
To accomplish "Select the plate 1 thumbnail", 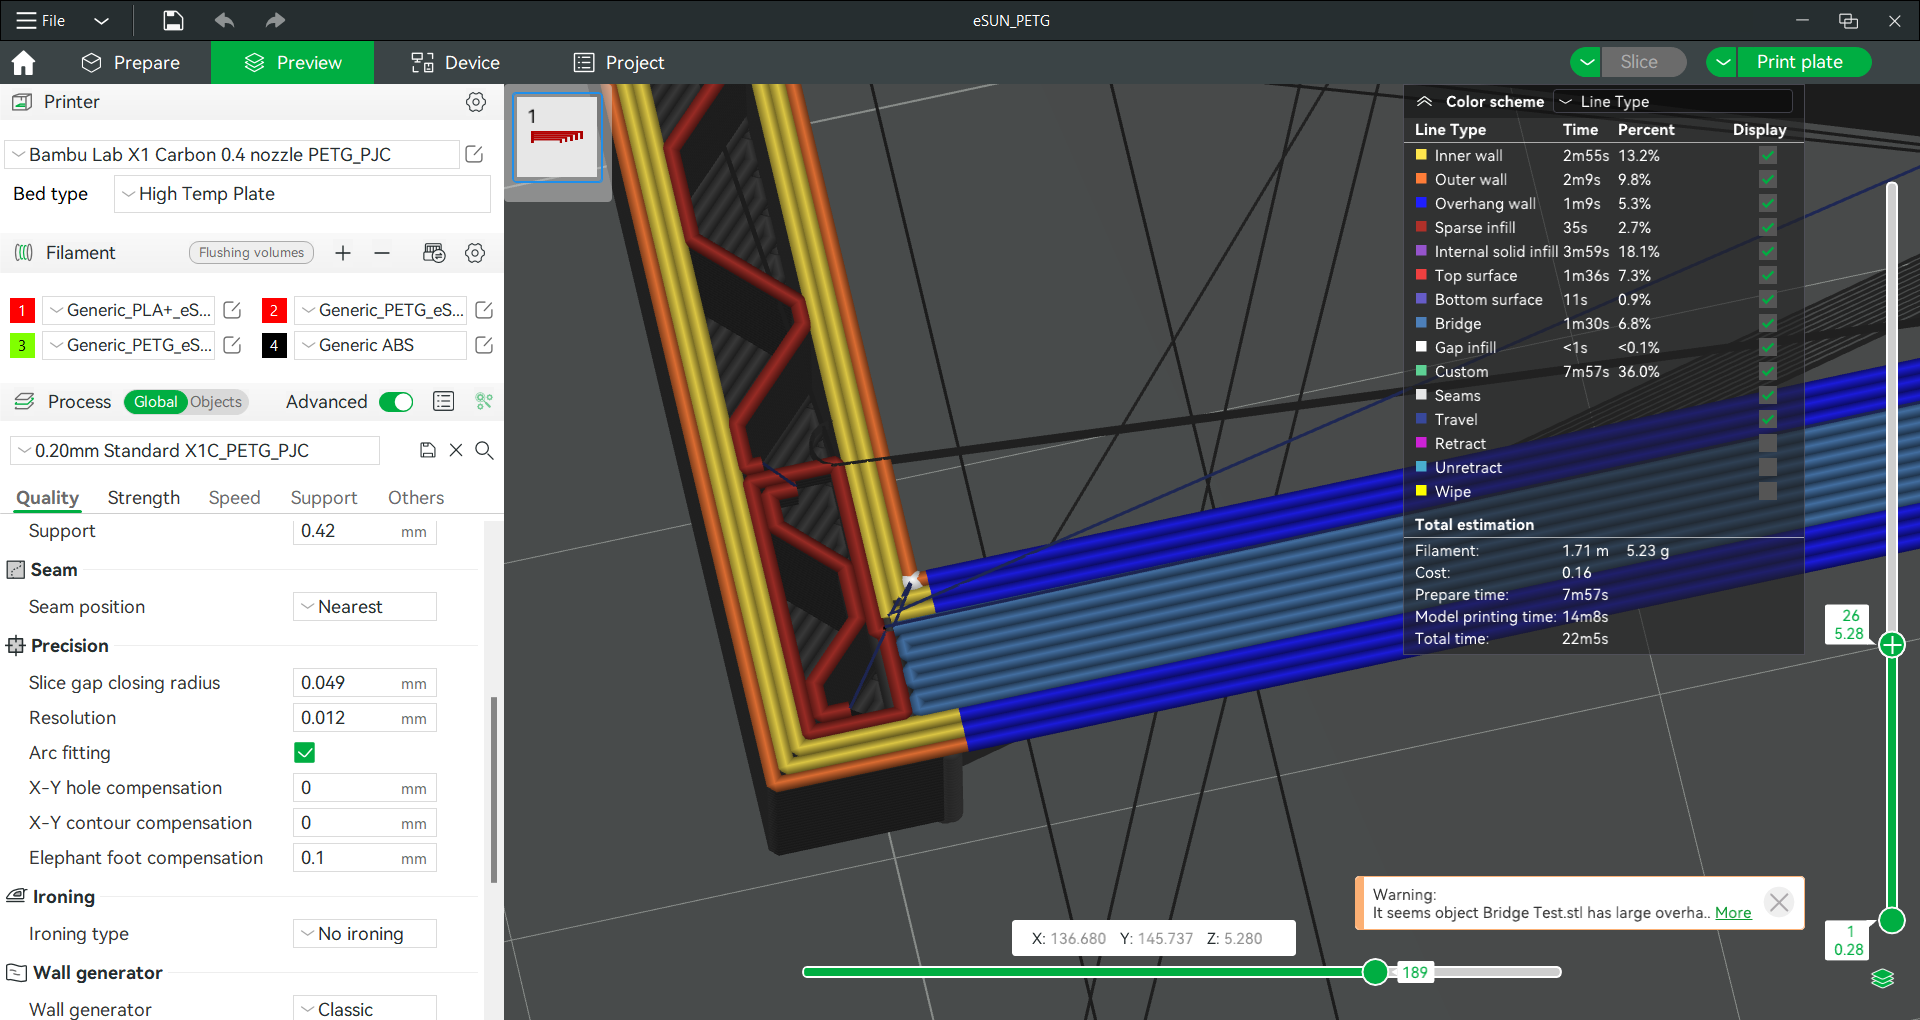I will [x=556, y=137].
